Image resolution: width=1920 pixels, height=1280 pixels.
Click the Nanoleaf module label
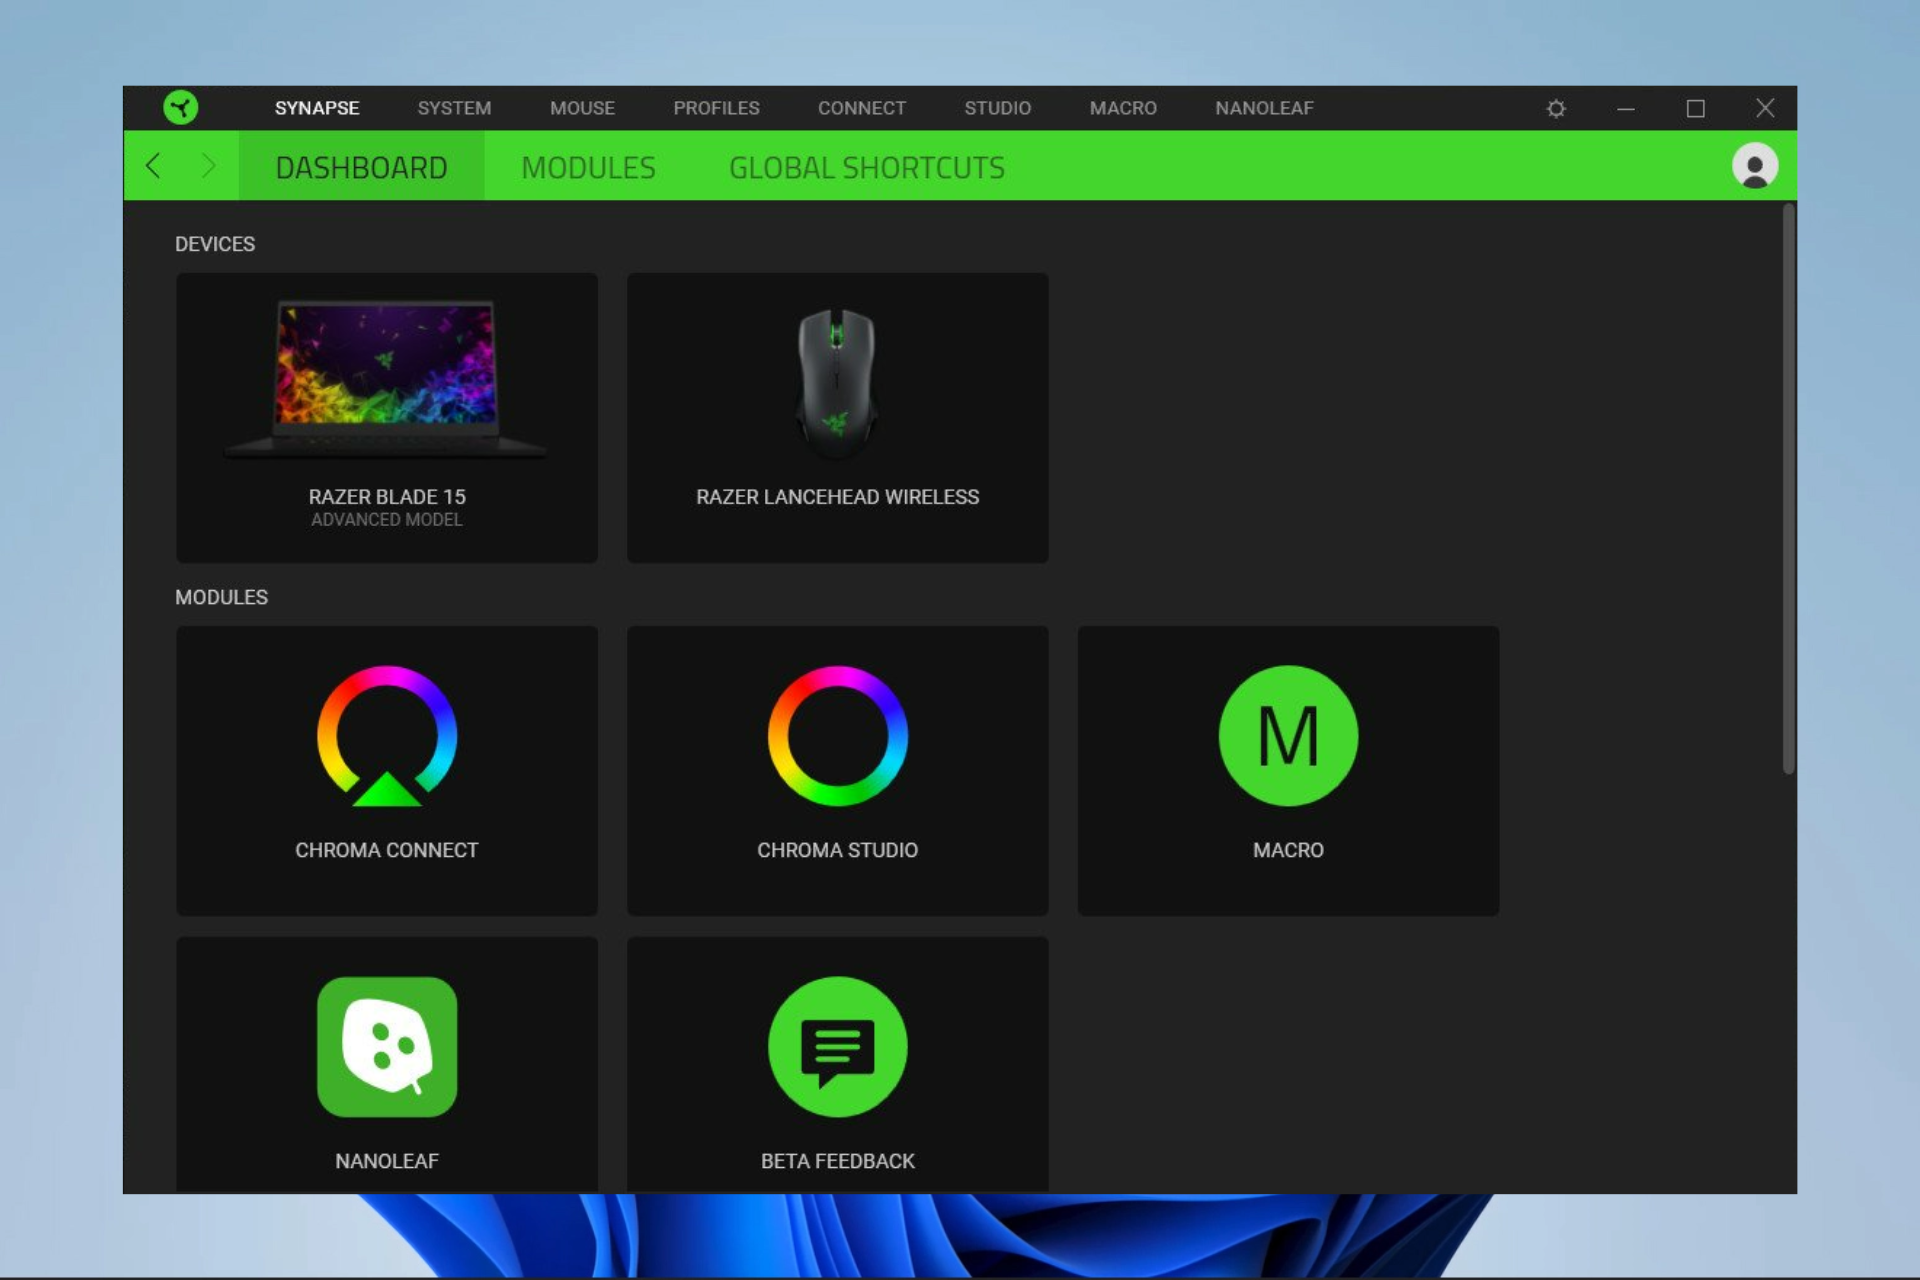(x=387, y=1161)
